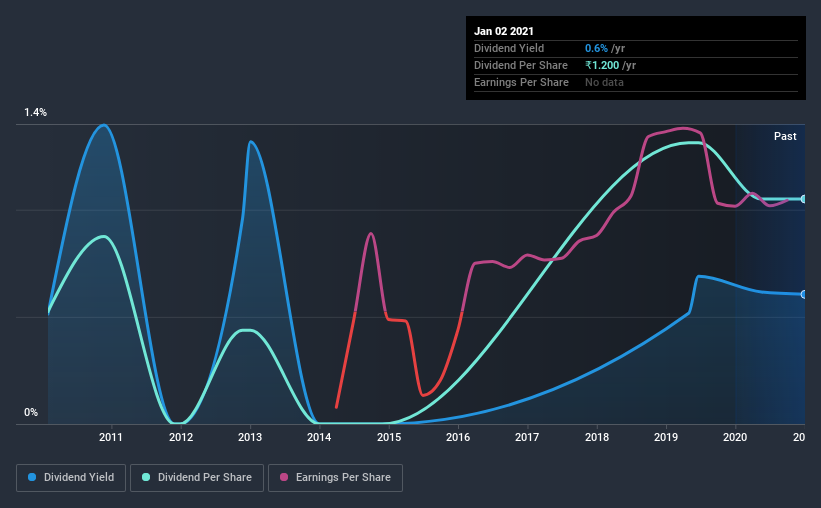Screen dimensions: 821x508
Task: Click the pink Earnings Per Share legend dot
Action: click(x=284, y=477)
